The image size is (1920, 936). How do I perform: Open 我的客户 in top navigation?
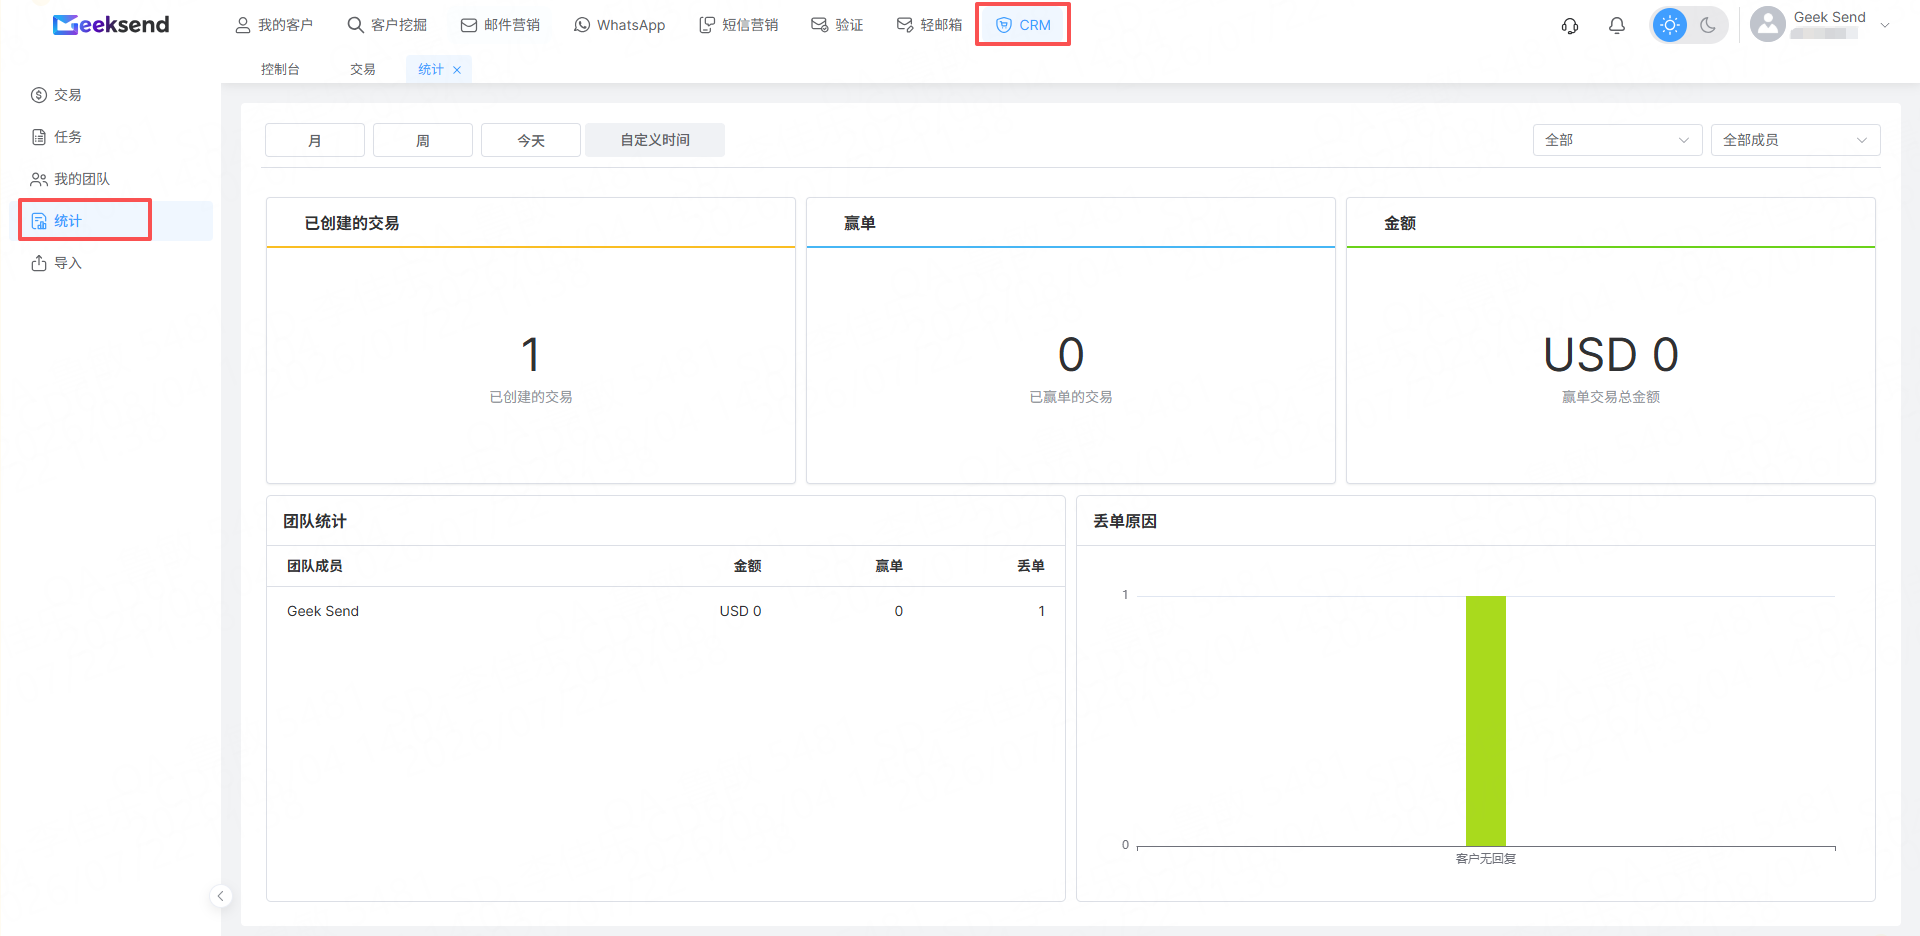point(274,25)
